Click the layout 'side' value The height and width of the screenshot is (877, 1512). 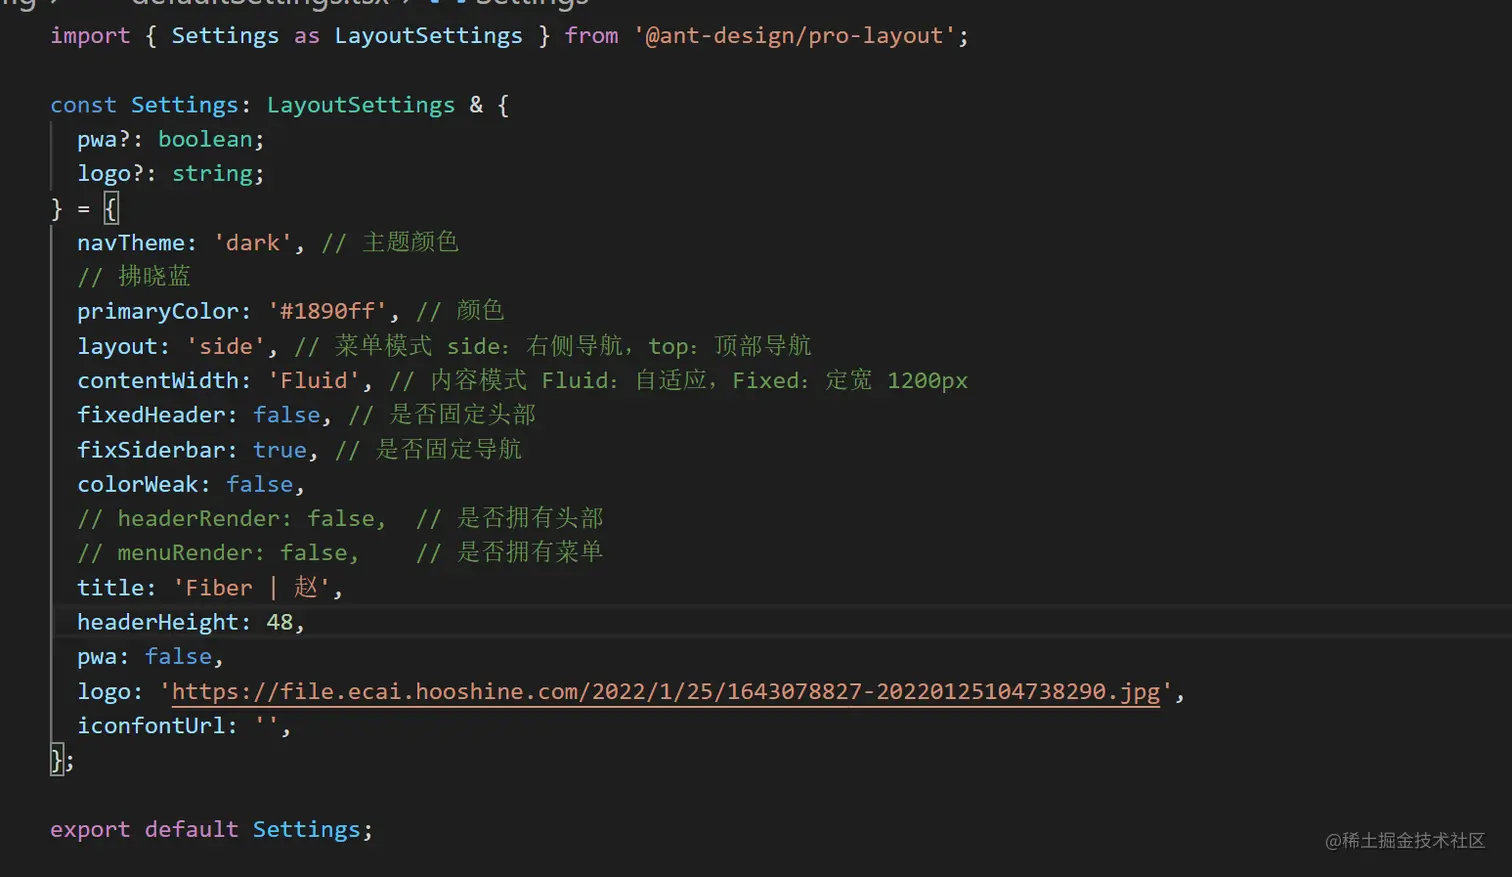point(225,347)
